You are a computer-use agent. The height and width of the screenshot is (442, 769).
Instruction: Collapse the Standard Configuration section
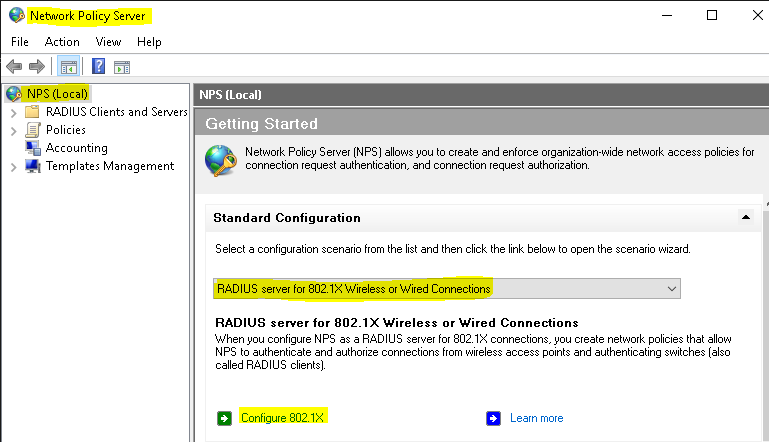pyautogui.click(x=744, y=217)
